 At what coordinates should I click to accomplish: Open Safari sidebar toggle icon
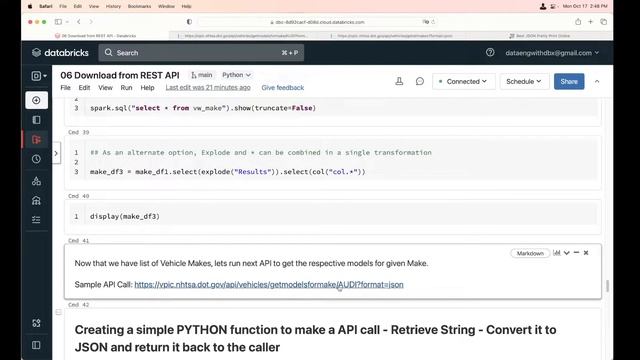coord(58,22)
